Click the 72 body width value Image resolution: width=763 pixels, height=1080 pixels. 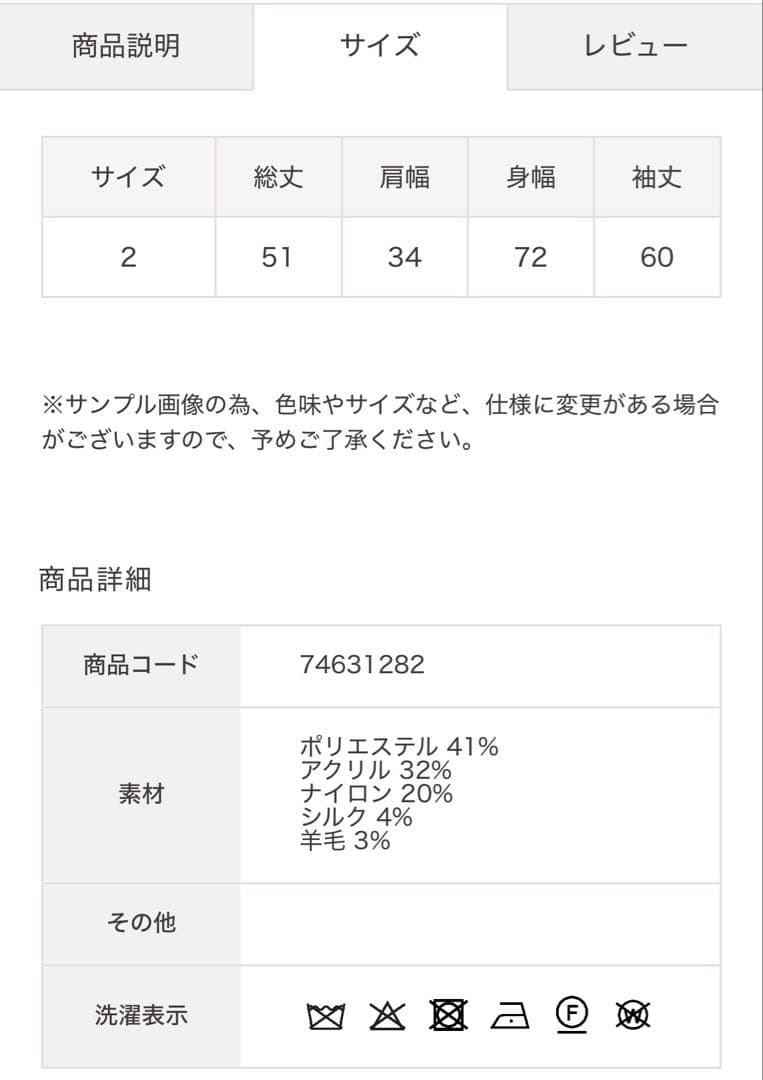coord(530,257)
